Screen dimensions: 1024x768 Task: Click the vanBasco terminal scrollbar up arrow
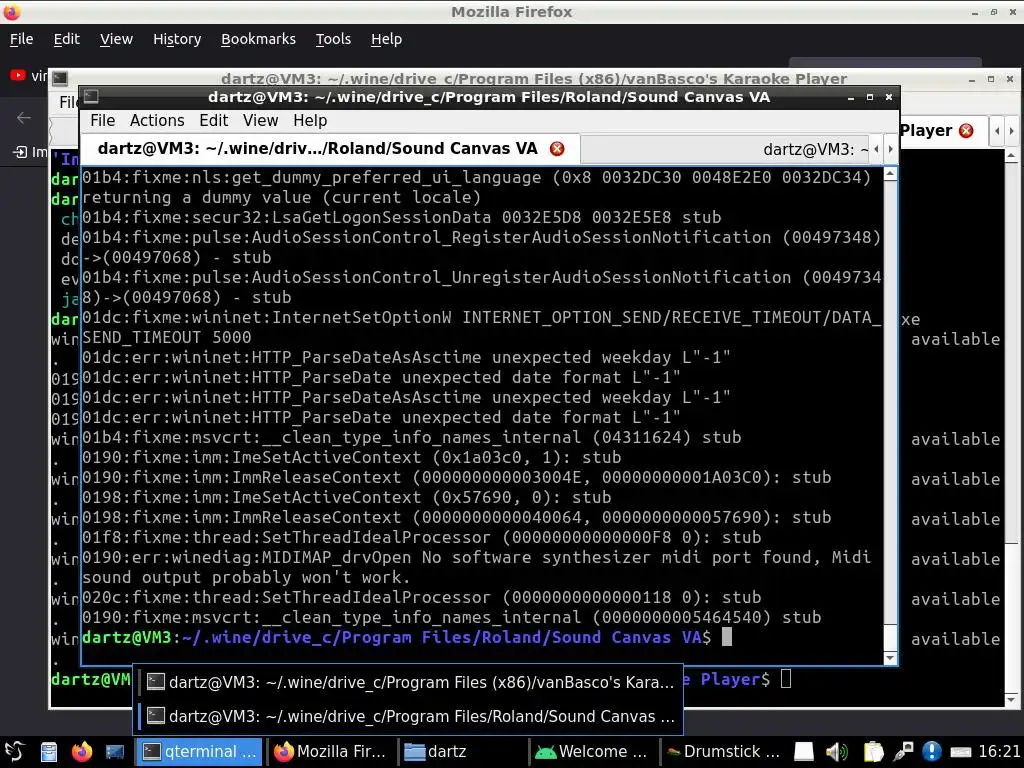[x=1011, y=155]
